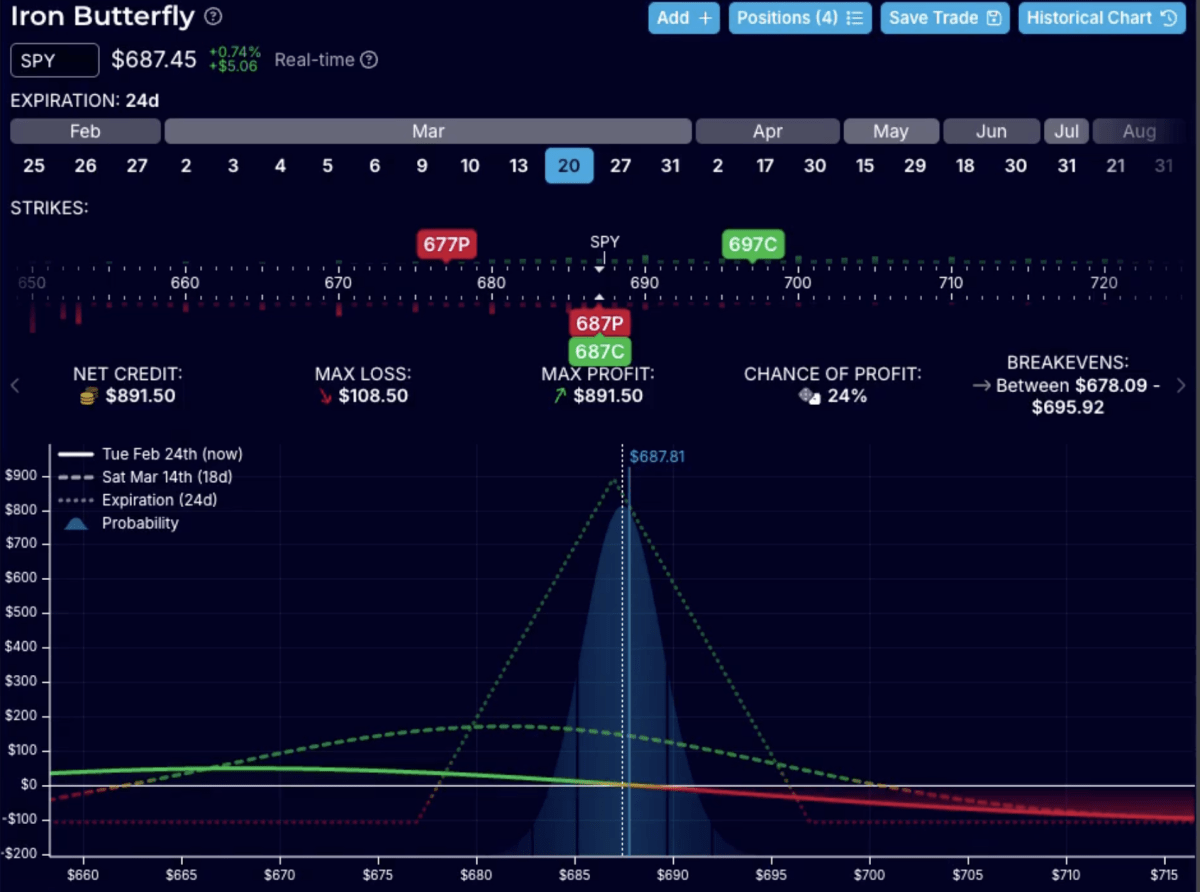Click the green arrow icon next to Max Profit

click(561, 396)
